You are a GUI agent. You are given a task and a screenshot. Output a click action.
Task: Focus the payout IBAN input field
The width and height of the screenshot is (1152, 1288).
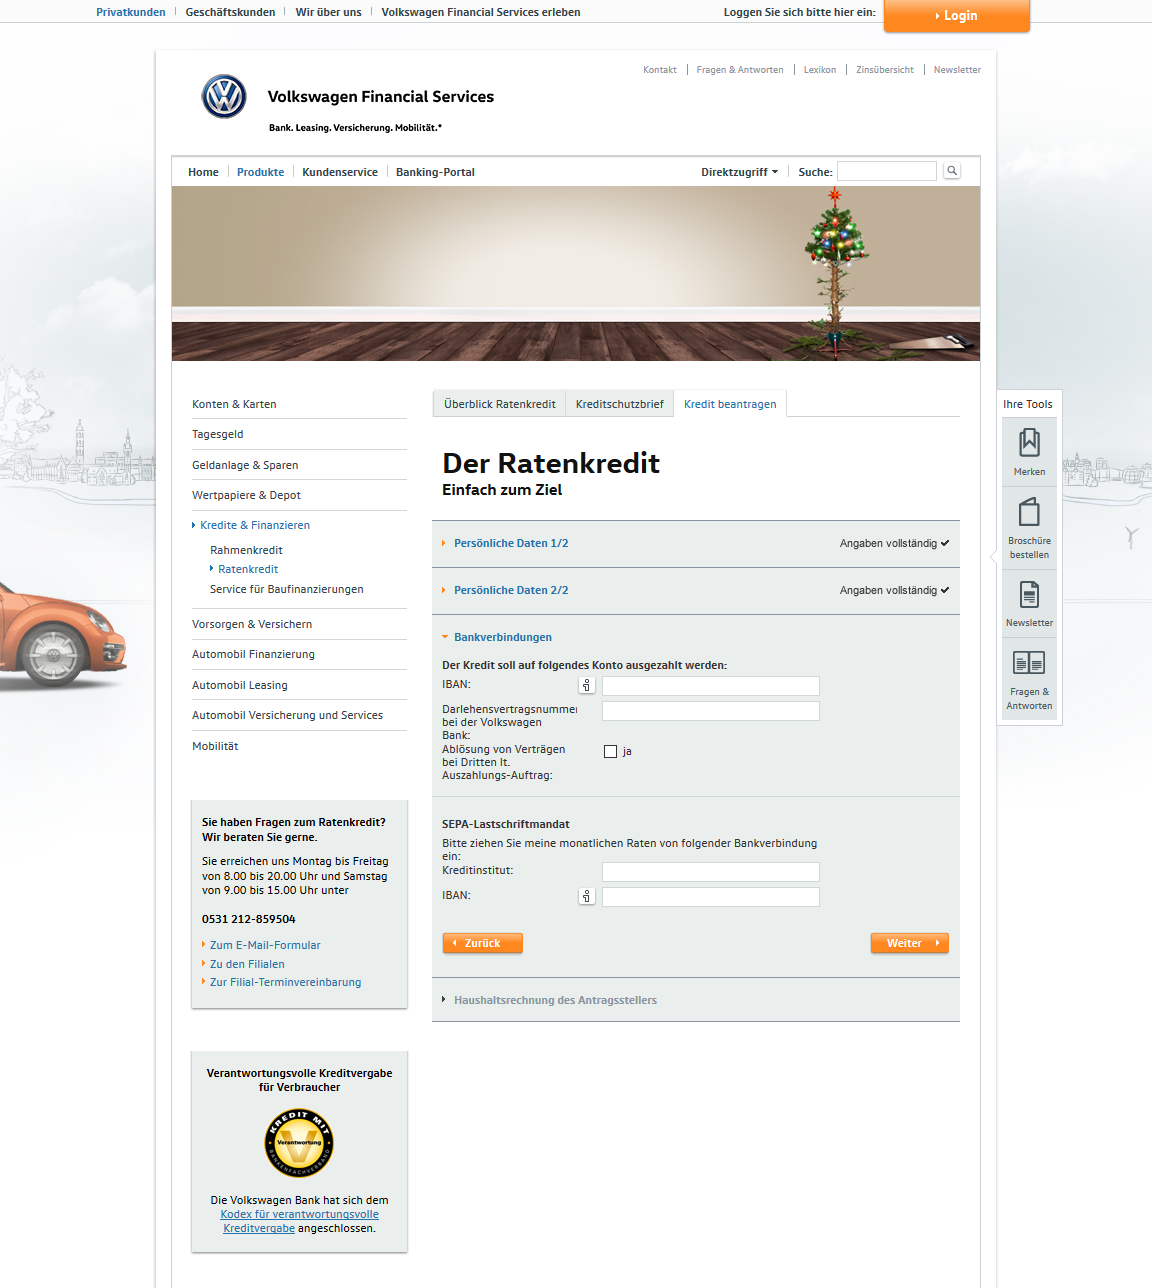(711, 686)
